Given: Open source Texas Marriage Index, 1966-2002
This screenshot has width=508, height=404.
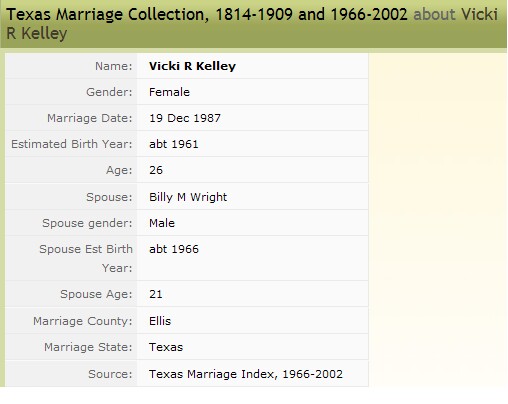Looking at the screenshot, I should (x=246, y=374).
